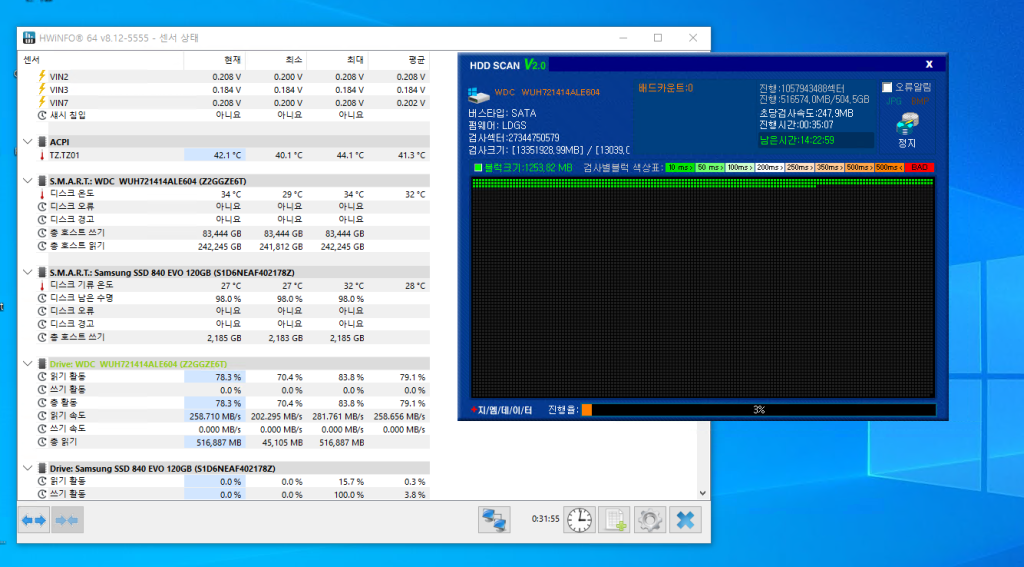1024x567 pixels.
Task: Click the 200ms white legend swatch
Action: tap(769, 168)
